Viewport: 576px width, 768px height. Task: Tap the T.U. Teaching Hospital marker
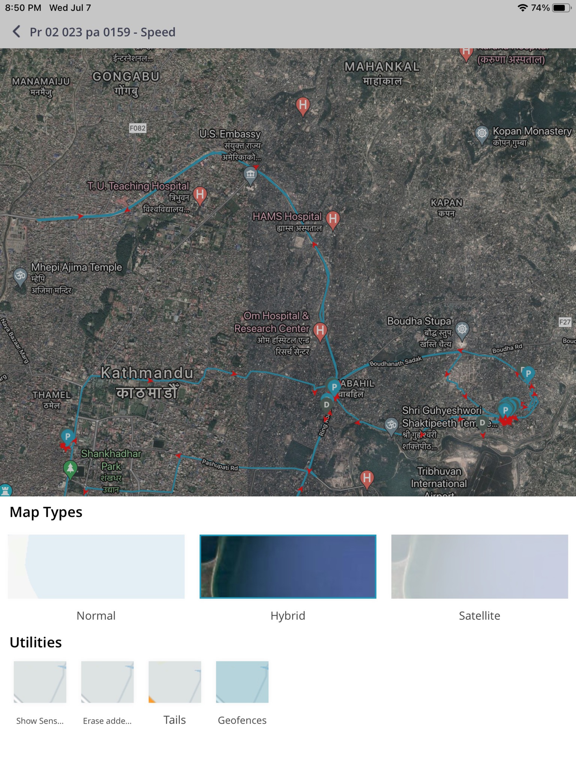click(199, 195)
